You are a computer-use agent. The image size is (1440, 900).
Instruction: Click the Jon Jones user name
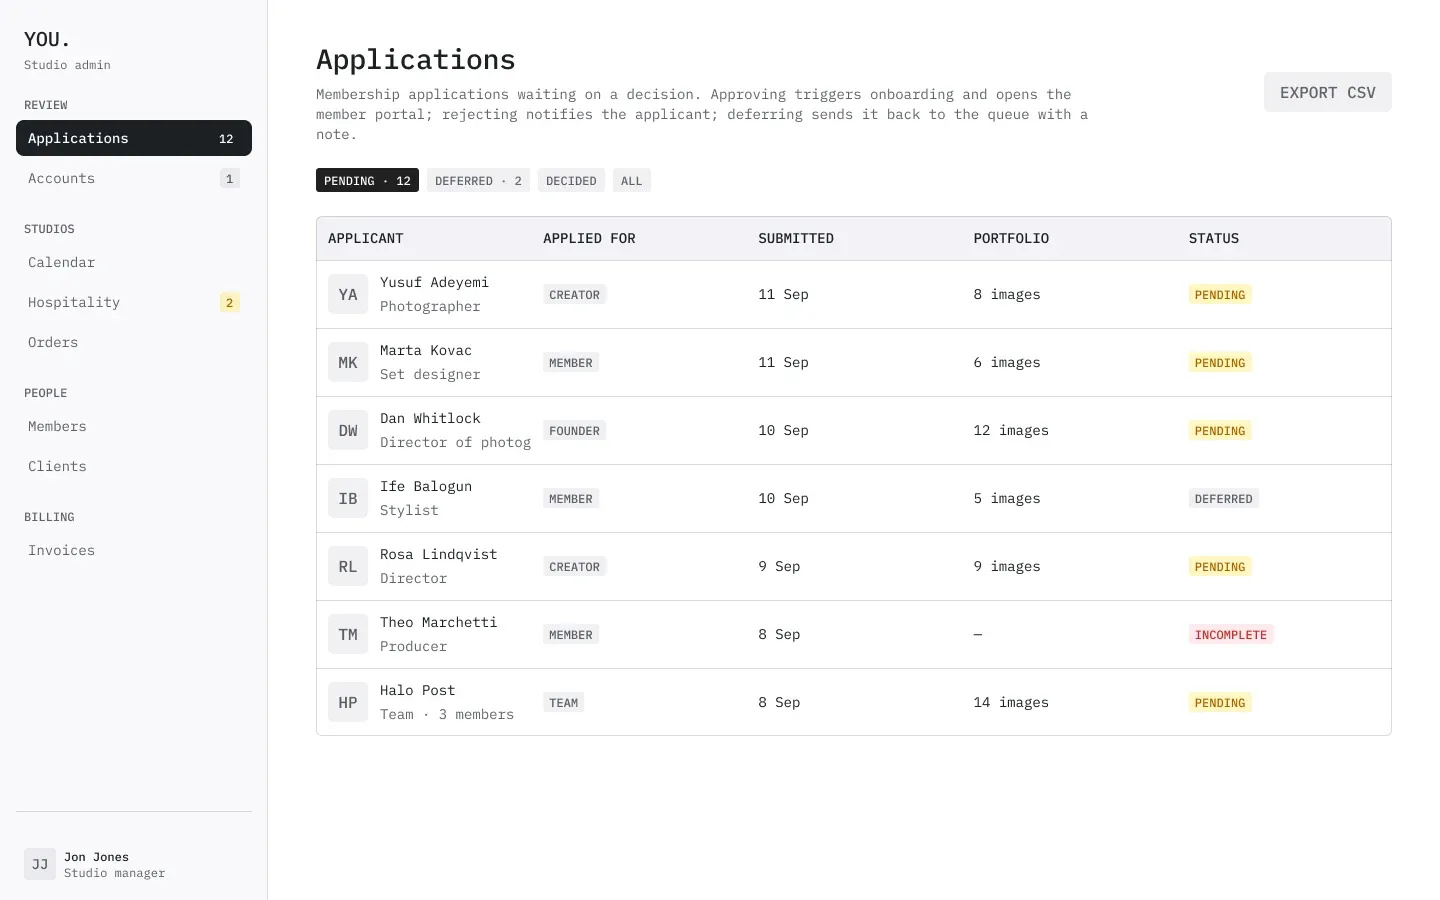[x=96, y=857]
